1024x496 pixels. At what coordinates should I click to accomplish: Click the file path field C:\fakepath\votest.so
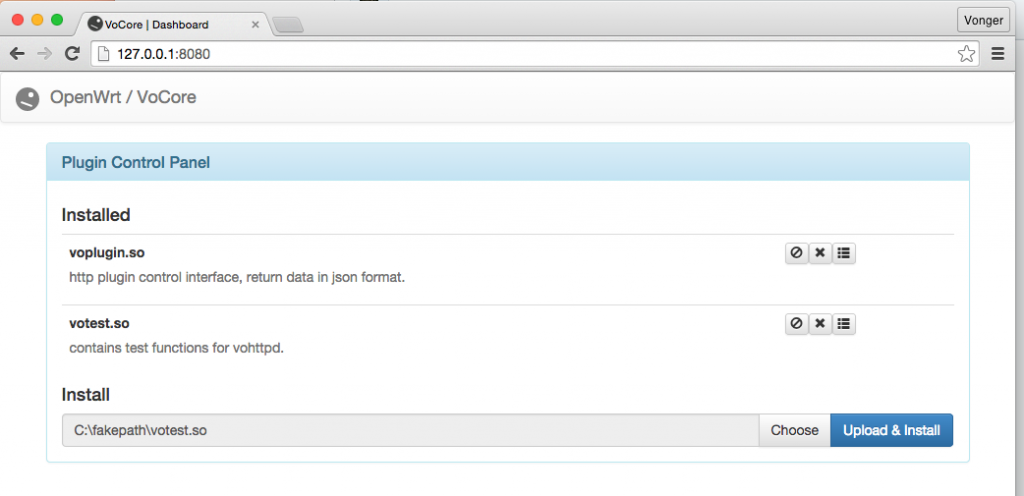(410, 430)
